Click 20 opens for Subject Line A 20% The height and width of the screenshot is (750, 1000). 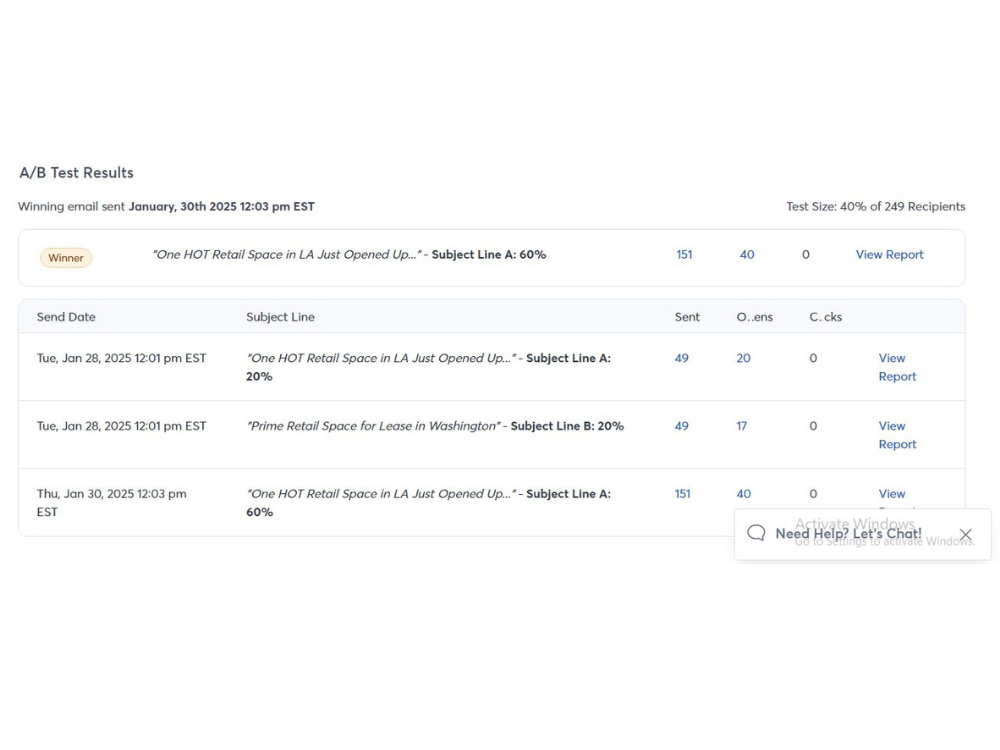[743, 358]
